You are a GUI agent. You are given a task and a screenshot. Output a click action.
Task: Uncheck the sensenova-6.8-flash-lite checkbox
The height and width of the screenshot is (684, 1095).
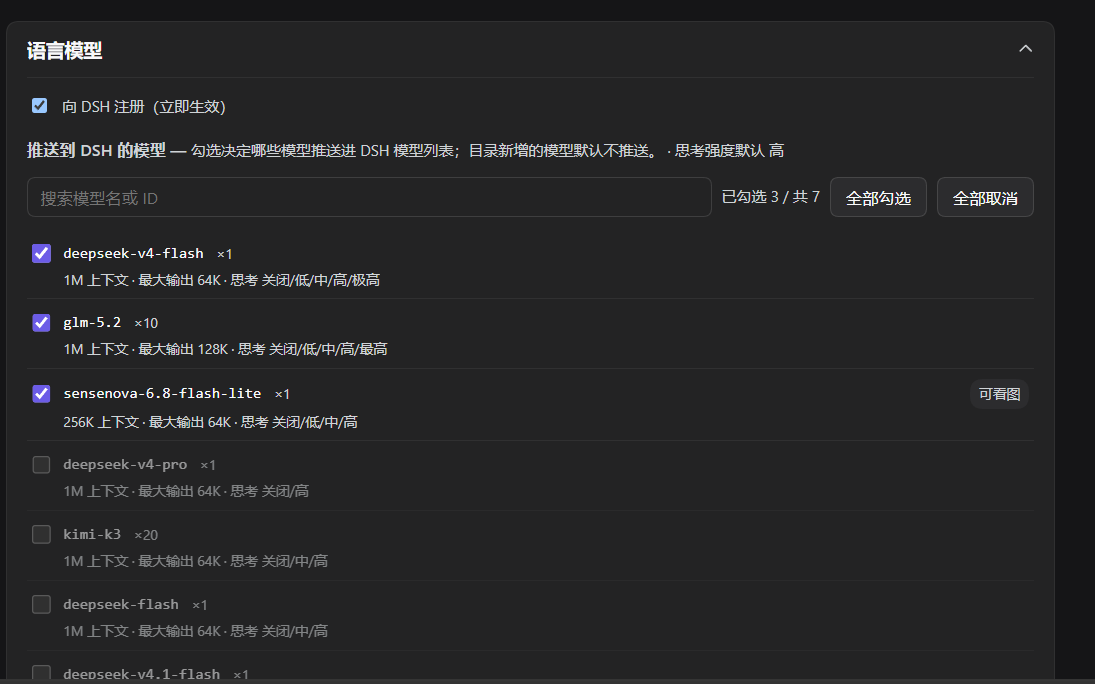(41, 393)
